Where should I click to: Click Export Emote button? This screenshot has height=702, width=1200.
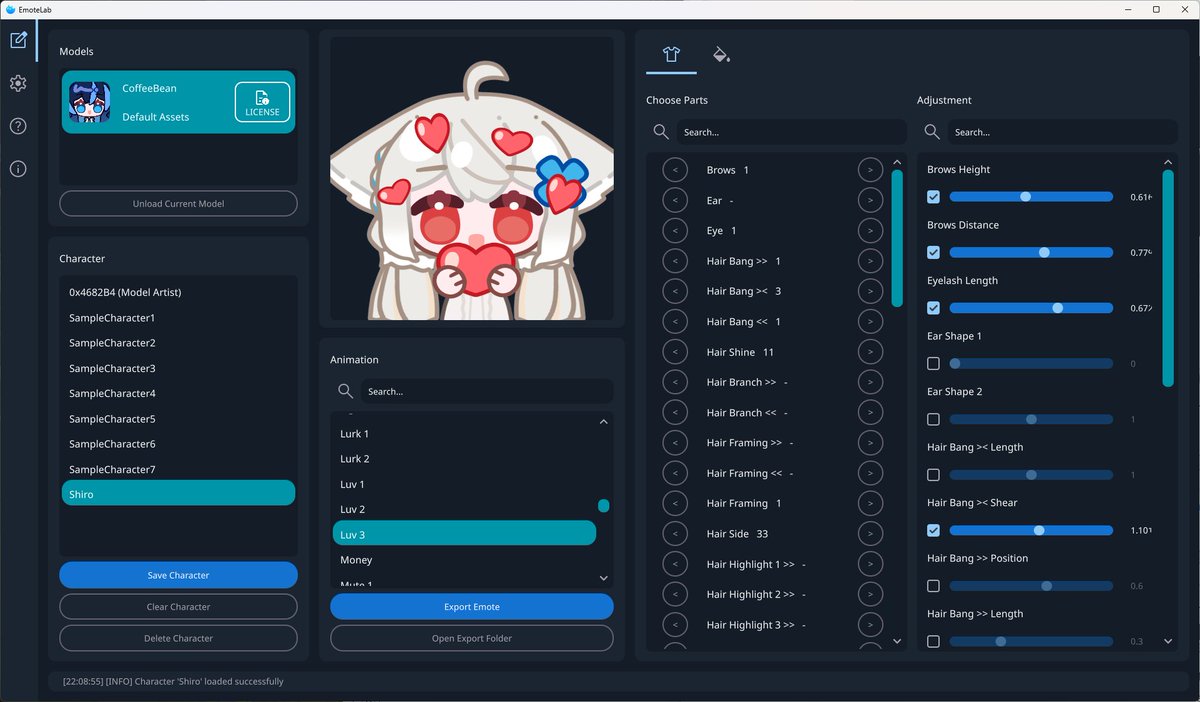(x=472, y=607)
